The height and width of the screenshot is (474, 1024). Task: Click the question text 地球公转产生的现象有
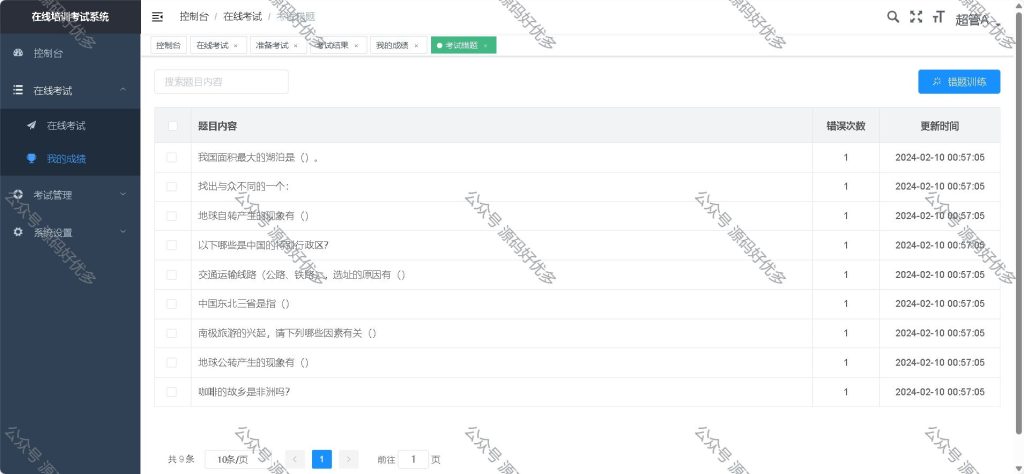[x=253, y=363]
